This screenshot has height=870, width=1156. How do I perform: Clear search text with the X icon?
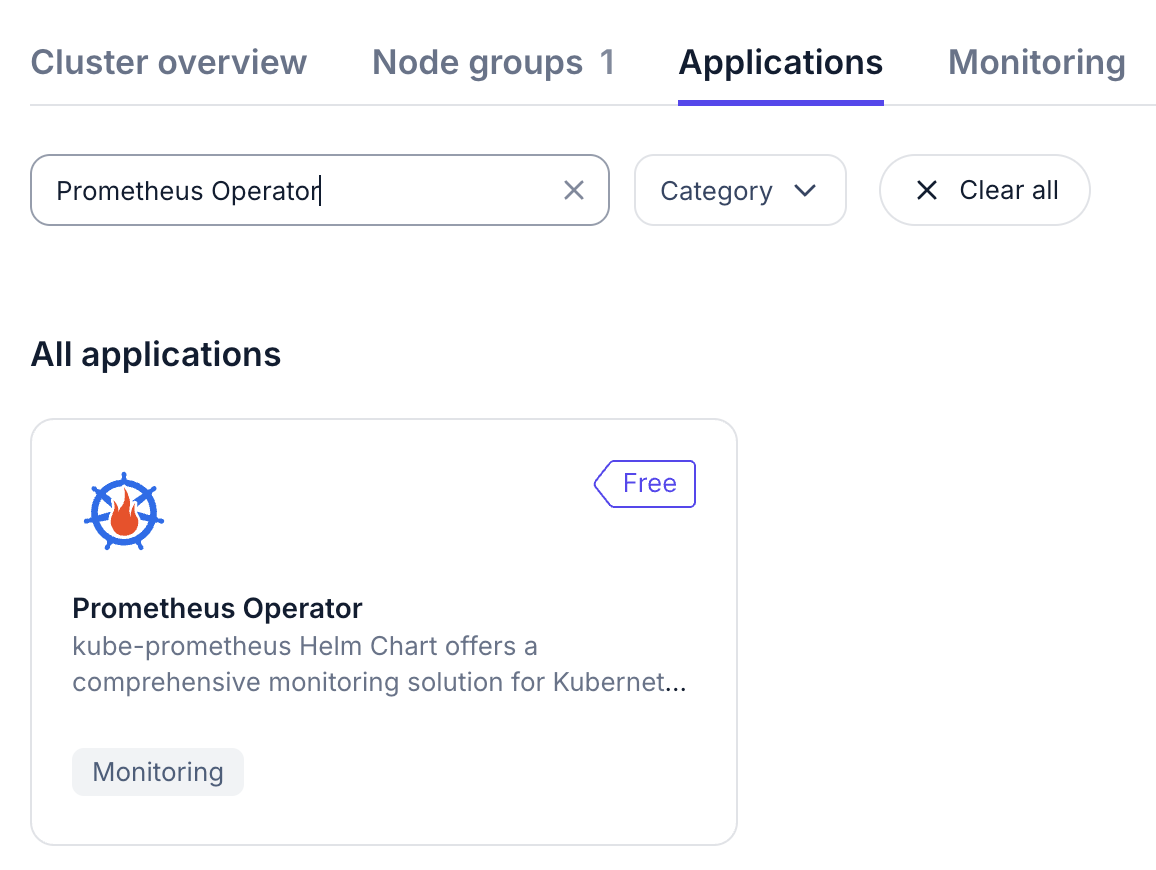[573, 190]
